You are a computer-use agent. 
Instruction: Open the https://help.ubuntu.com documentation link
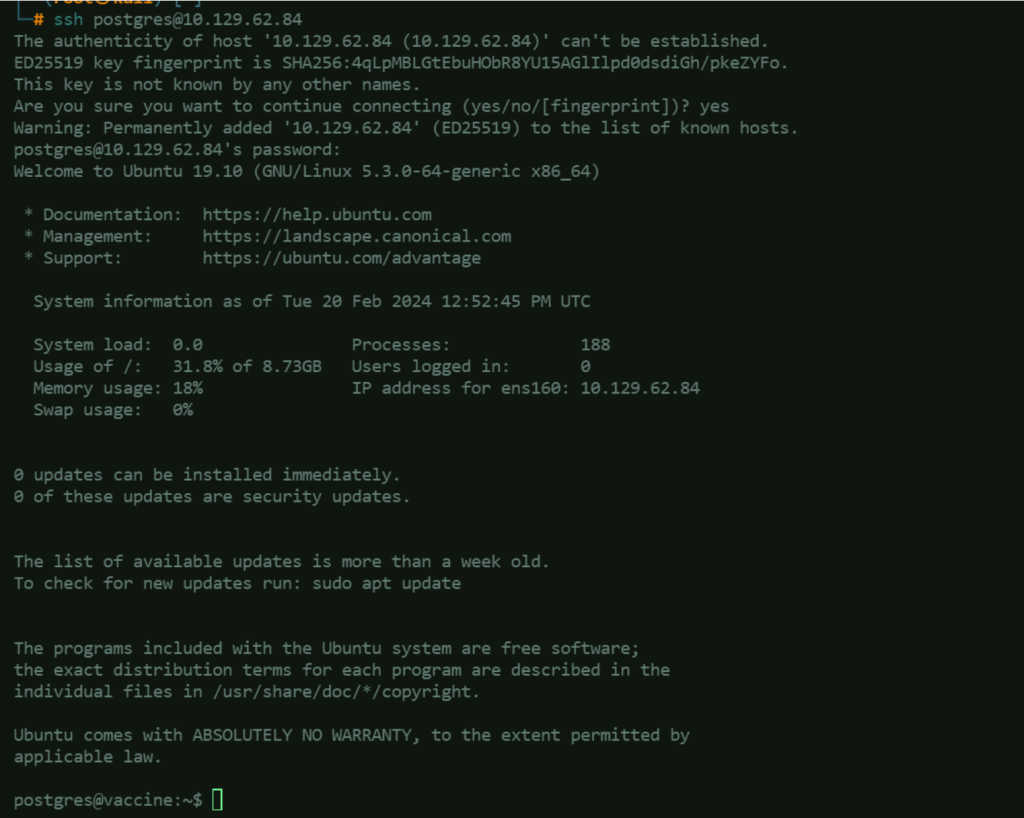pyautogui.click(x=317, y=214)
